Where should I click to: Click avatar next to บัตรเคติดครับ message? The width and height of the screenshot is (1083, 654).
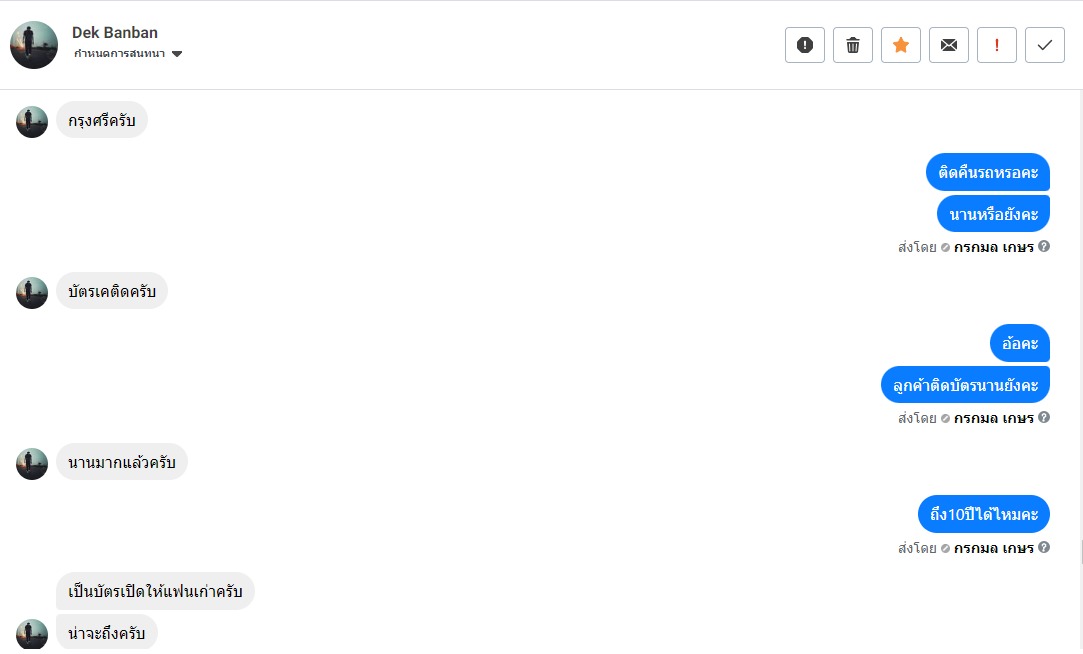tap(32, 293)
